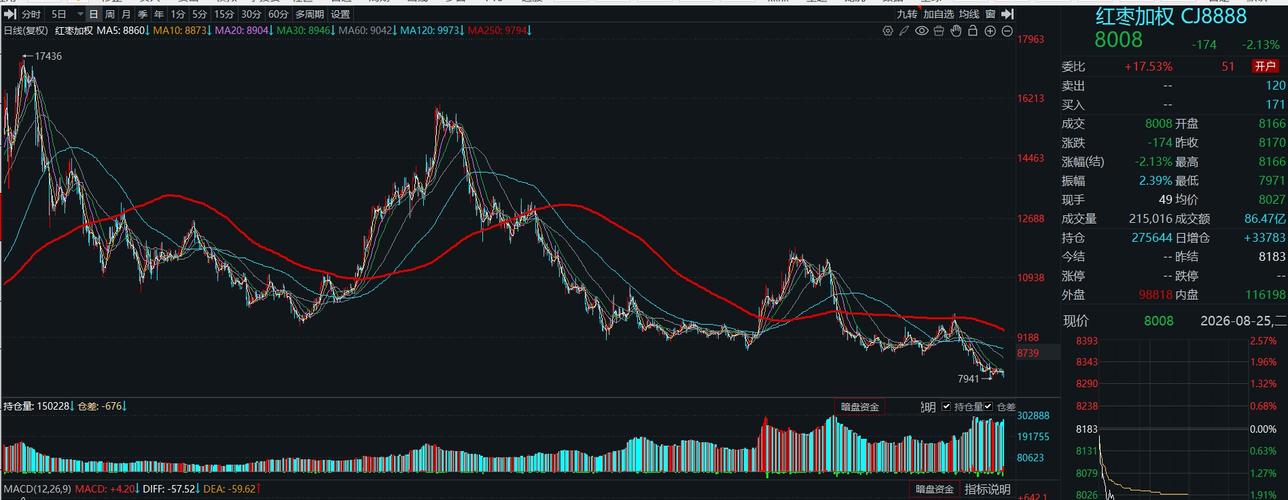This screenshot has height=500, width=1288.
Task: Click the MA20: 8904 indicator label
Action: [x=244, y=31]
